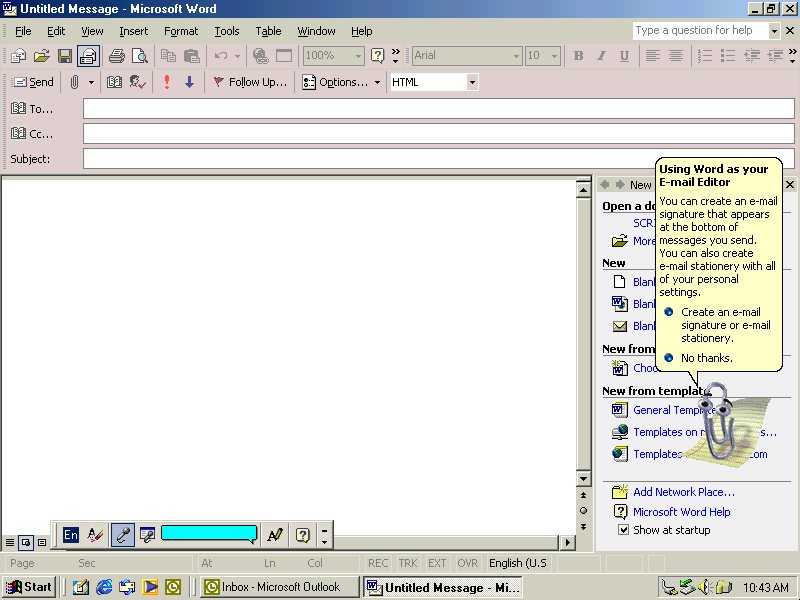Click the Open folder icon

42,56
